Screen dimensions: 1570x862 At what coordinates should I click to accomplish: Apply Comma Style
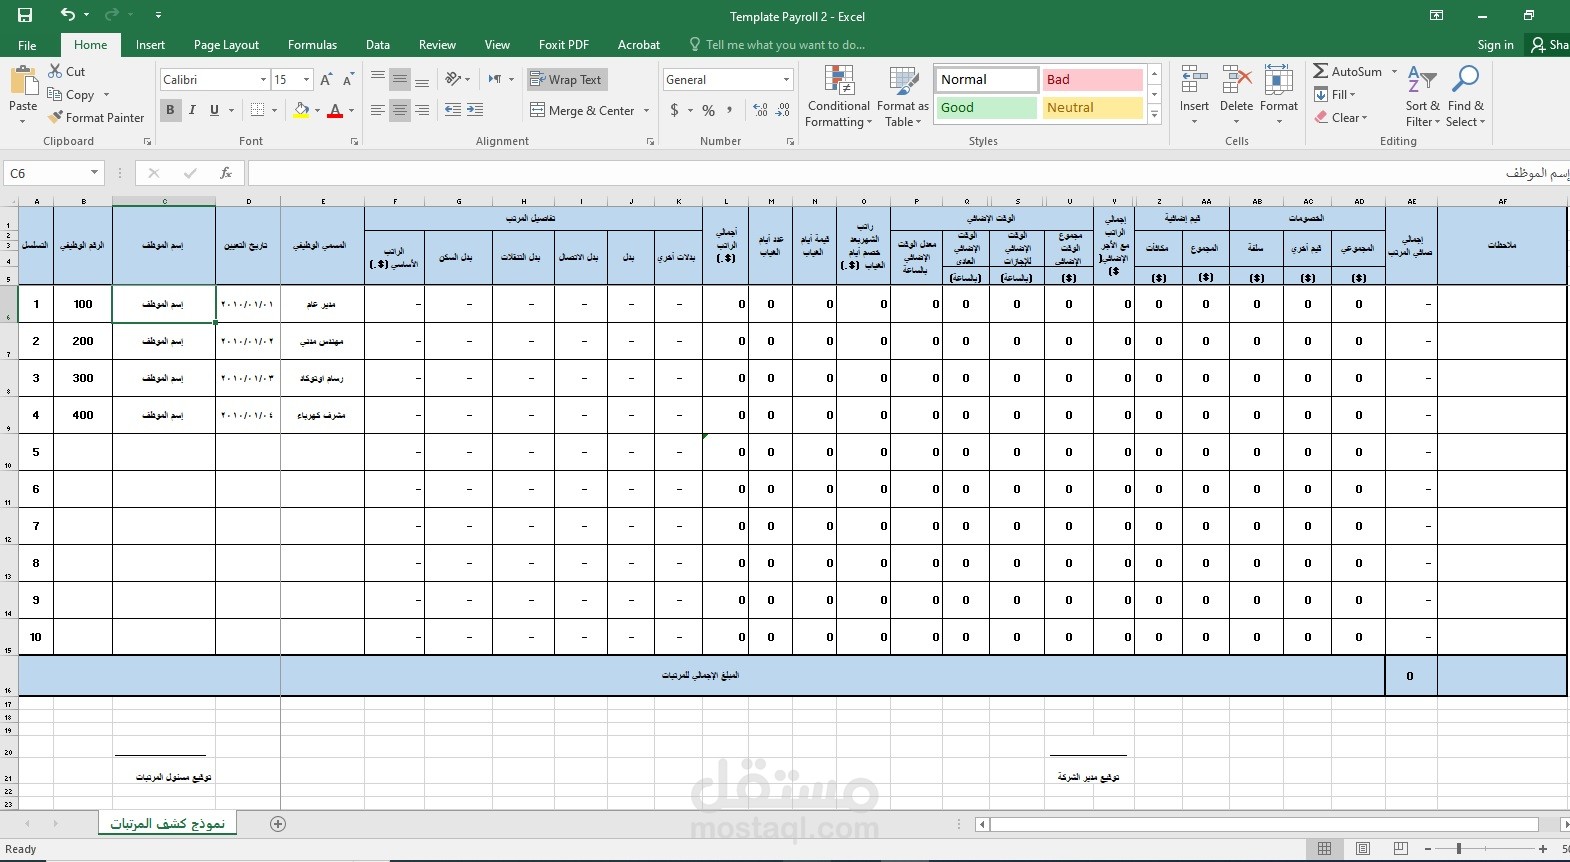730,110
